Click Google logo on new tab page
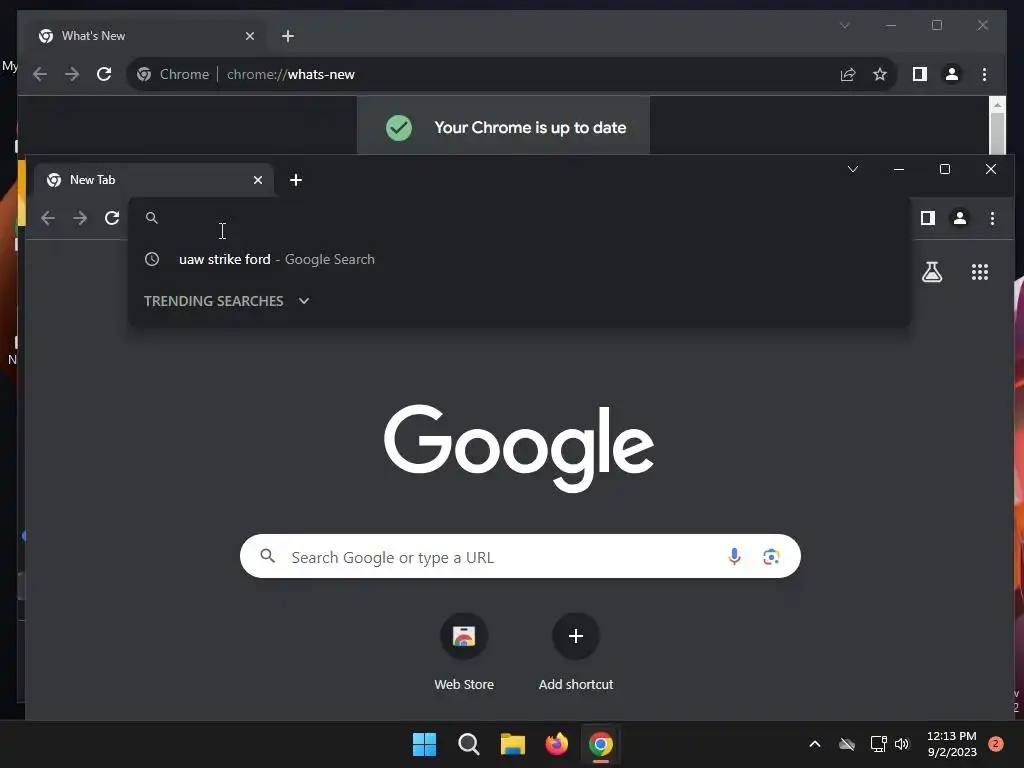 click(519, 447)
